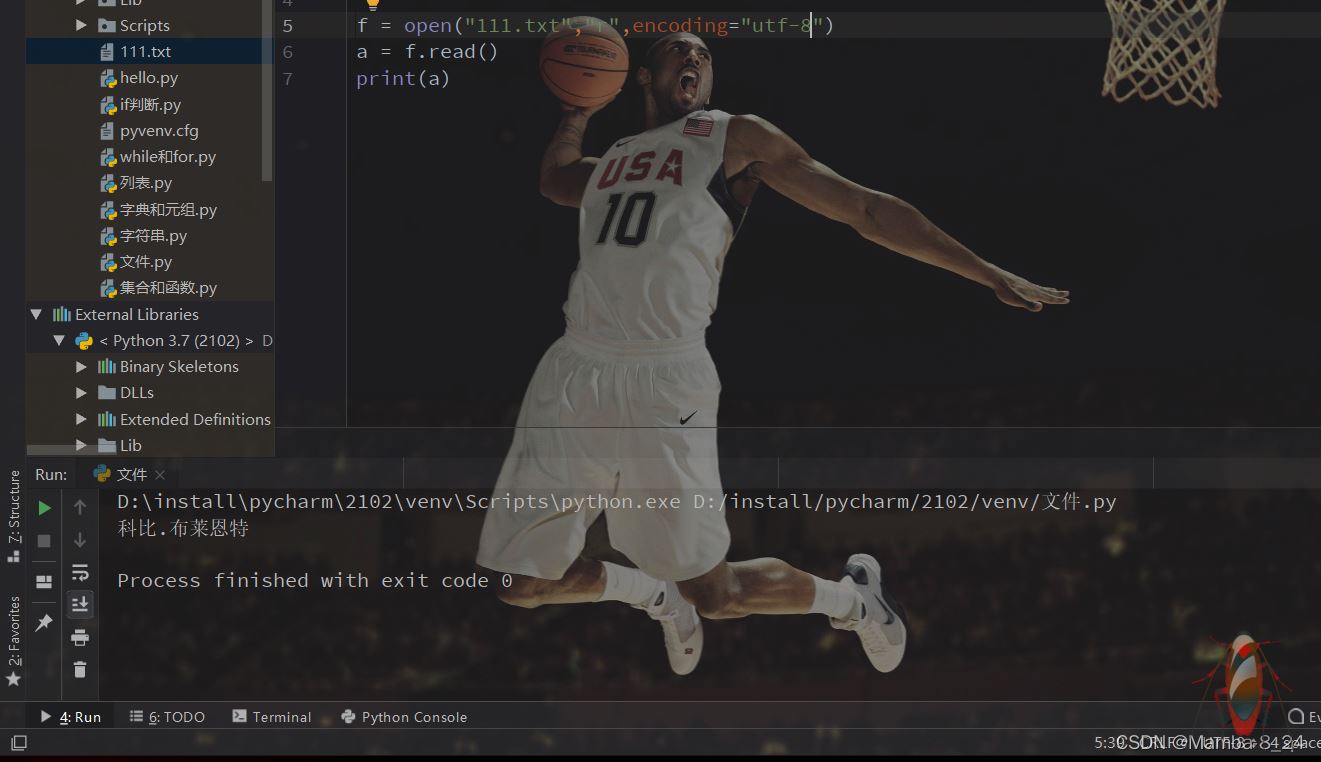This screenshot has height=762, width=1321.
Task: Expand the DLLs folder
Action: point(82,393)
